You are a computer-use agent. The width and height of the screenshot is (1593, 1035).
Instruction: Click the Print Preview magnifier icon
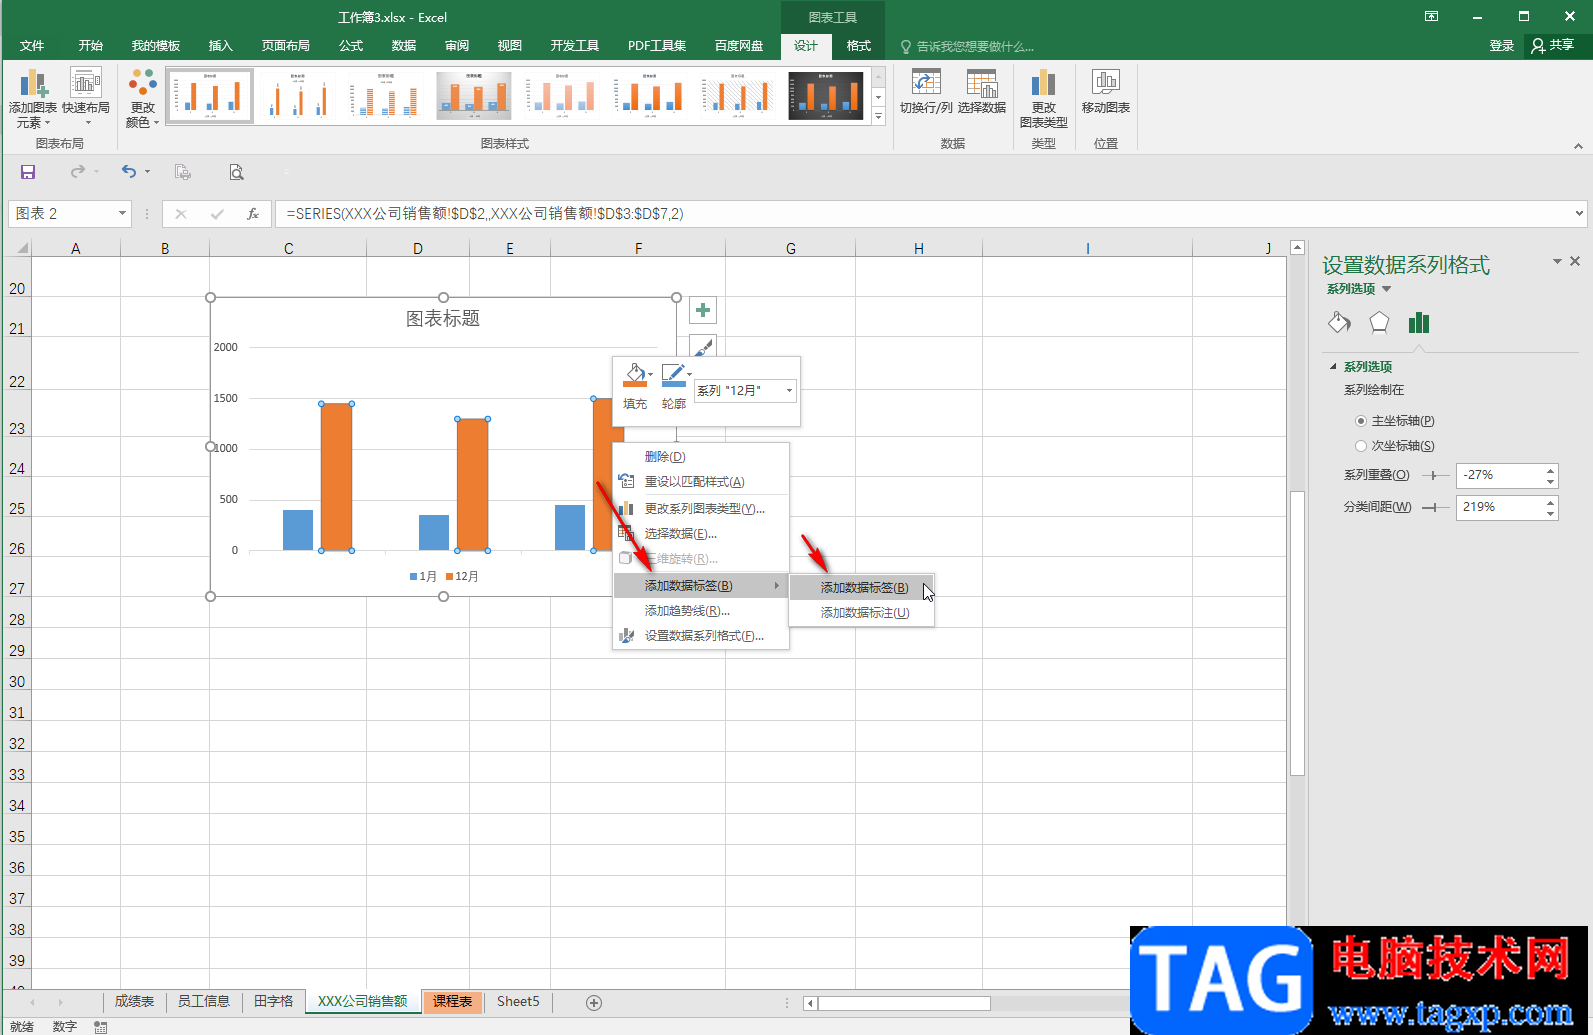tap(236, 172)
